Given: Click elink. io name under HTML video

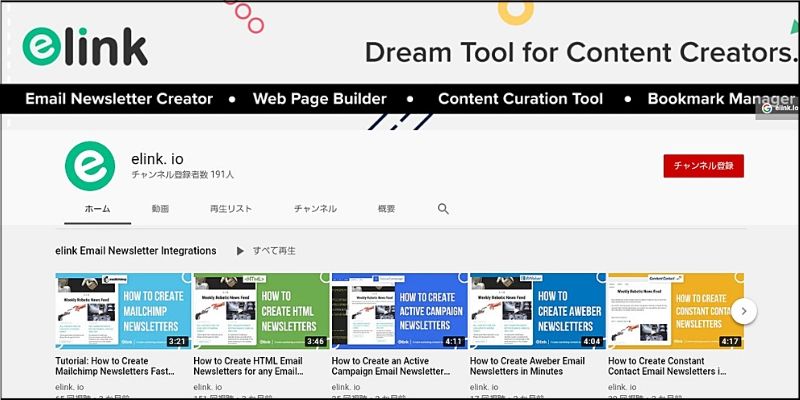Looking at the screenshot, I should point(208,387).
